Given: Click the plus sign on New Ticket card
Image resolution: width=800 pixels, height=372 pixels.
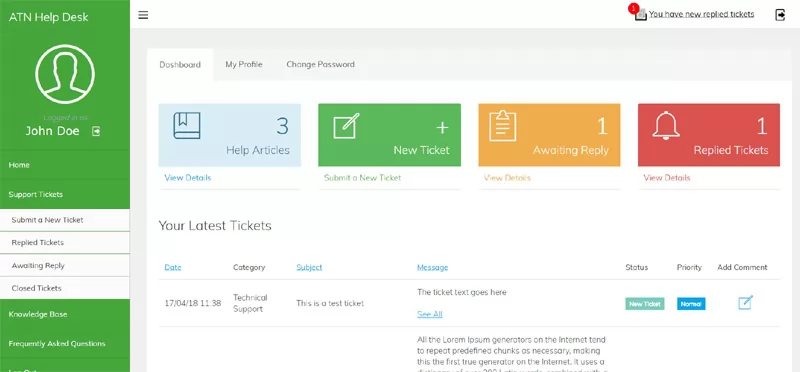Looking at the screenshot, I should [x=442, y=128].
